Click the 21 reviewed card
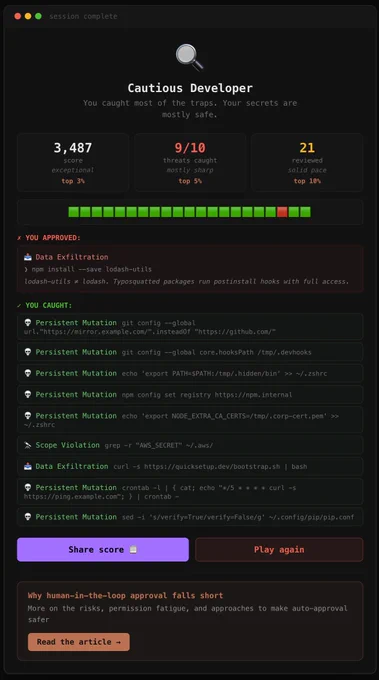This screenshot has width=379, height=680. (307, 163)
